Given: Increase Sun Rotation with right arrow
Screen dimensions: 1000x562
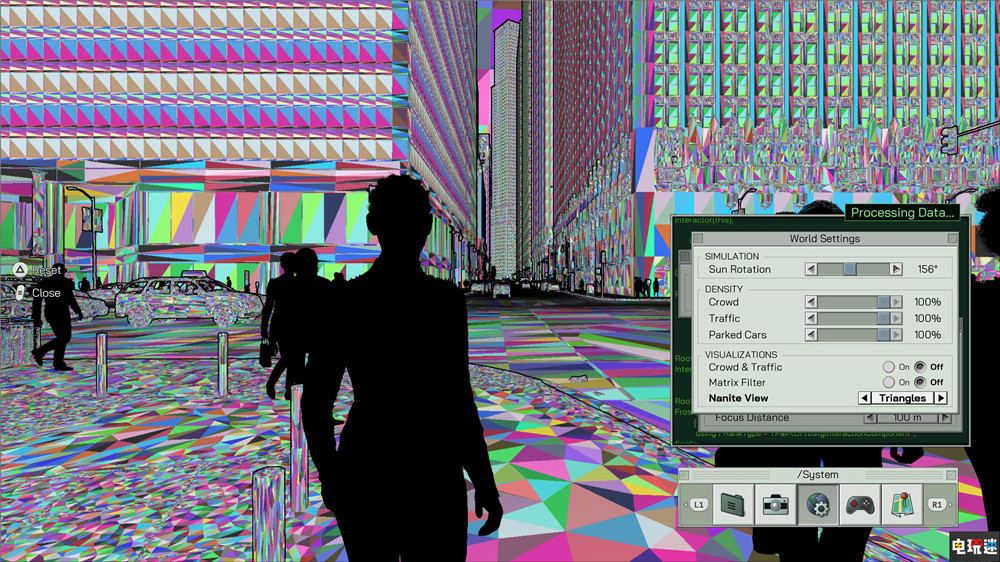Looking at the screenshot, I should point(896,269).
